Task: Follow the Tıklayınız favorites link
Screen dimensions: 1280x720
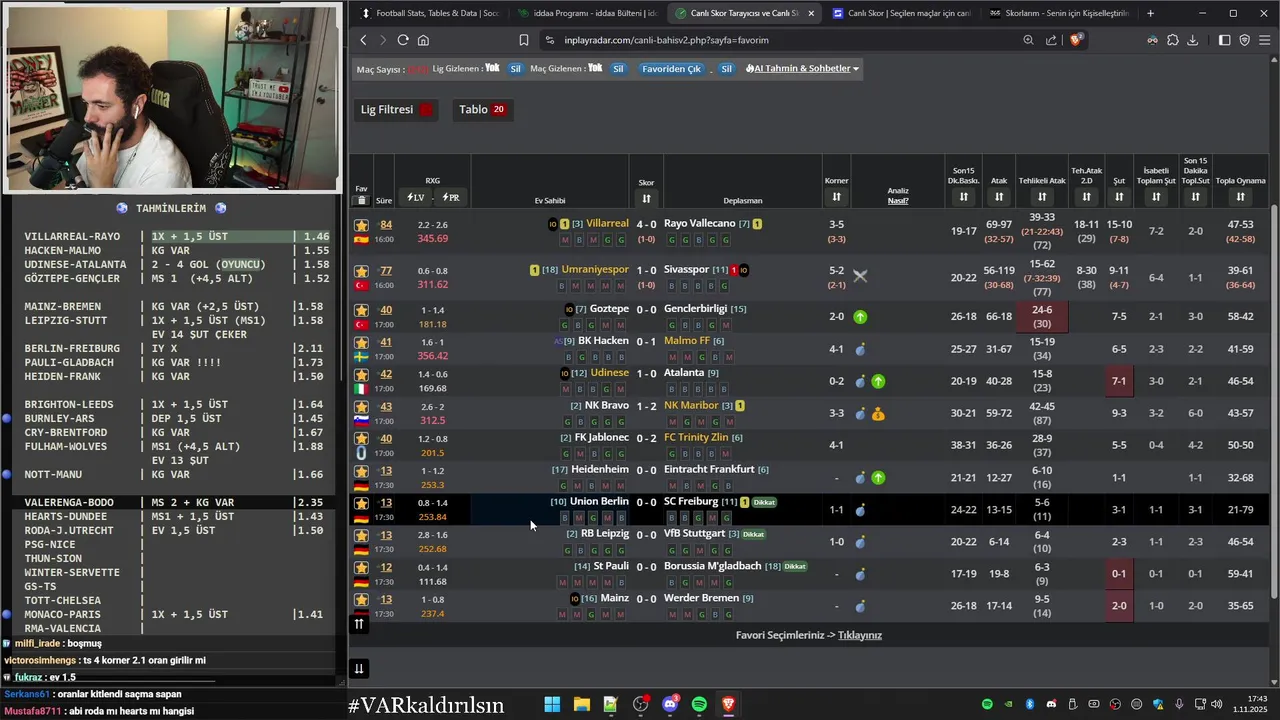Action: [860, 635]
